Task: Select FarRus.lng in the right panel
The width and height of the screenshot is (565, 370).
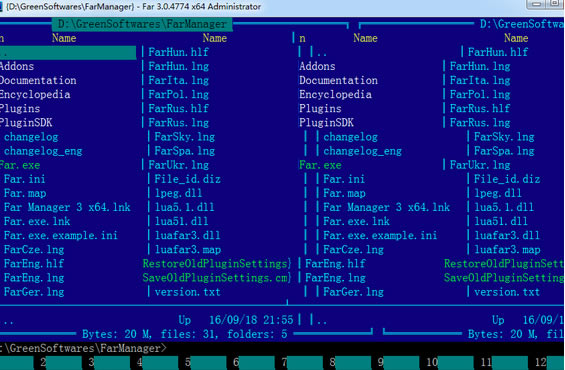Action: tap(480, 123)
